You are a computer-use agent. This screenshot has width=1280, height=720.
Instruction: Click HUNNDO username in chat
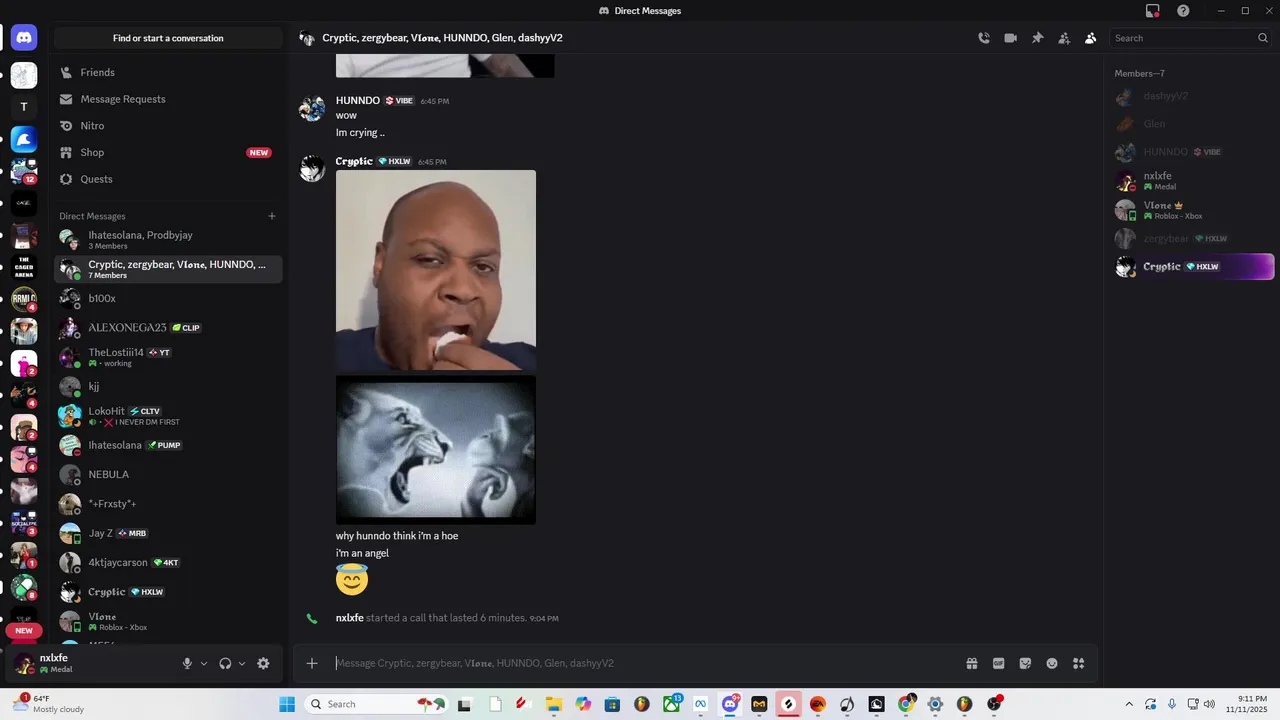click(x=357, y=101)
